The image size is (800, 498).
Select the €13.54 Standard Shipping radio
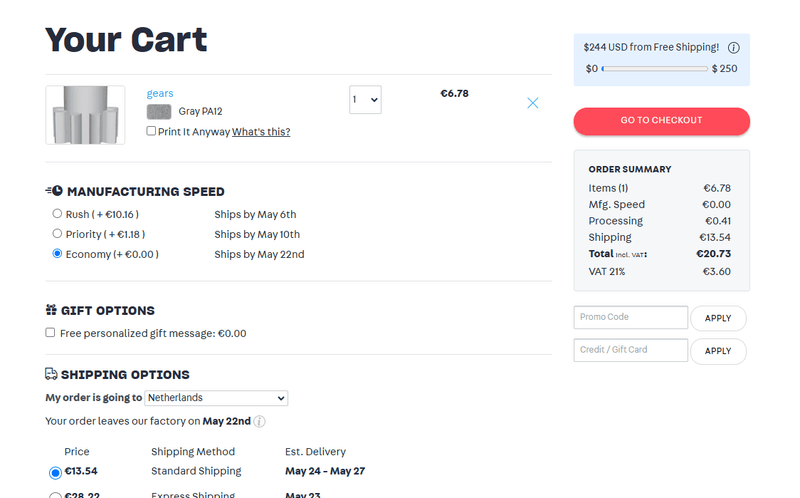pyautogui.click(x=55, y=472)
